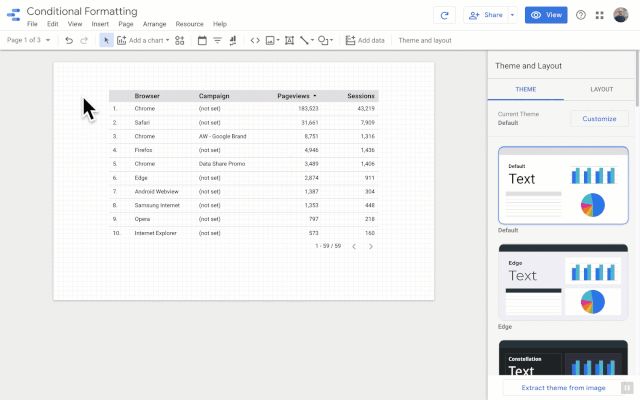The image size is (640, 400).
Task: Open the Insert menu
Action: (x=100, y=24)
